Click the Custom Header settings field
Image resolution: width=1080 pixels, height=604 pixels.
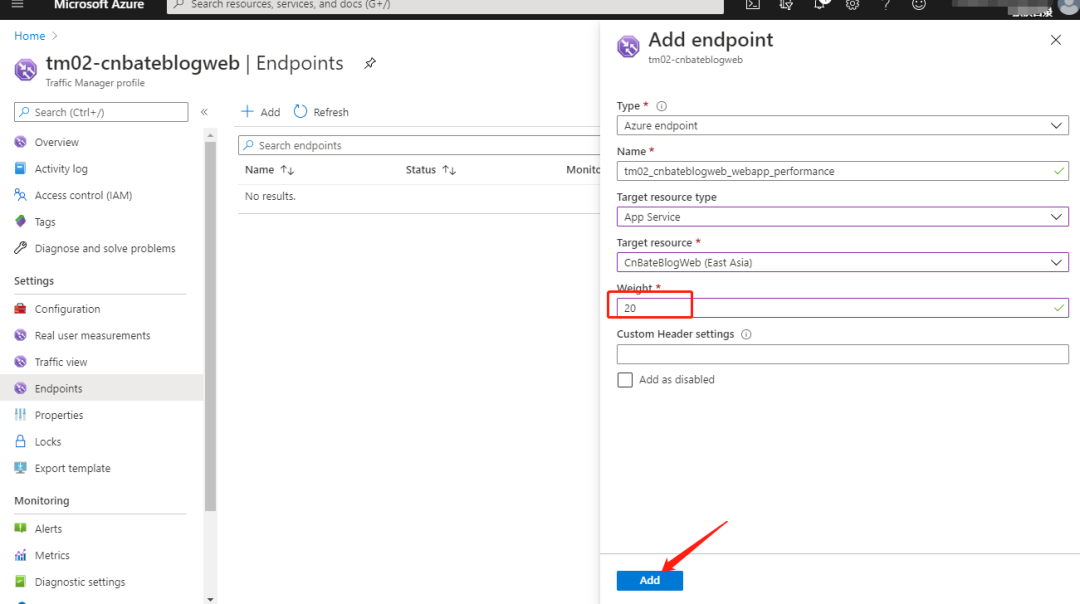842,354
